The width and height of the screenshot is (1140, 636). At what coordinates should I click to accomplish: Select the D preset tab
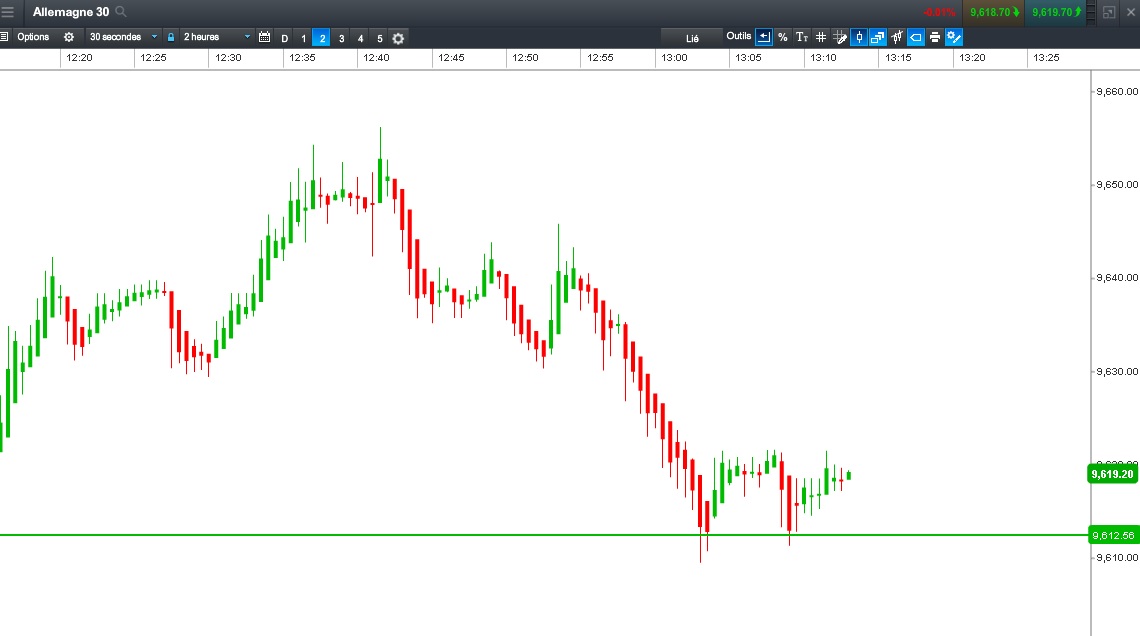(284, 39)
